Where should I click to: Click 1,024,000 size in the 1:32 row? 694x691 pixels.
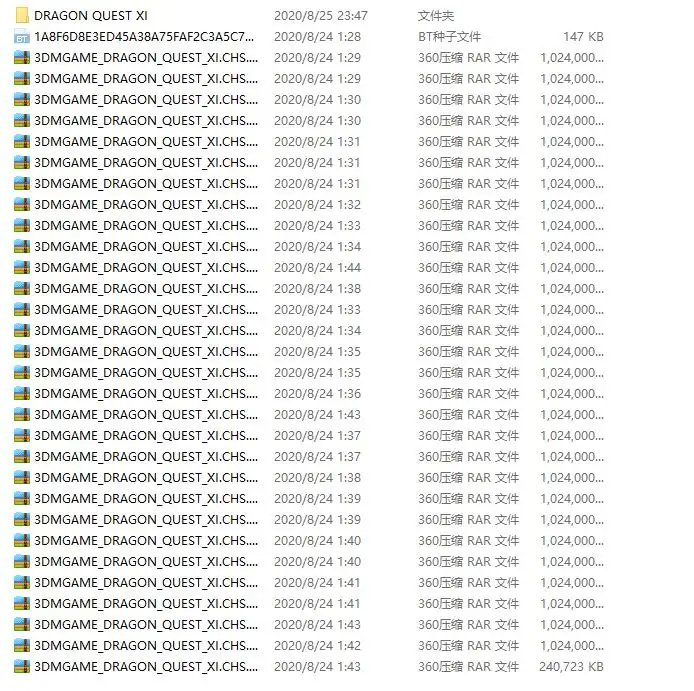[x=572, y=205]
